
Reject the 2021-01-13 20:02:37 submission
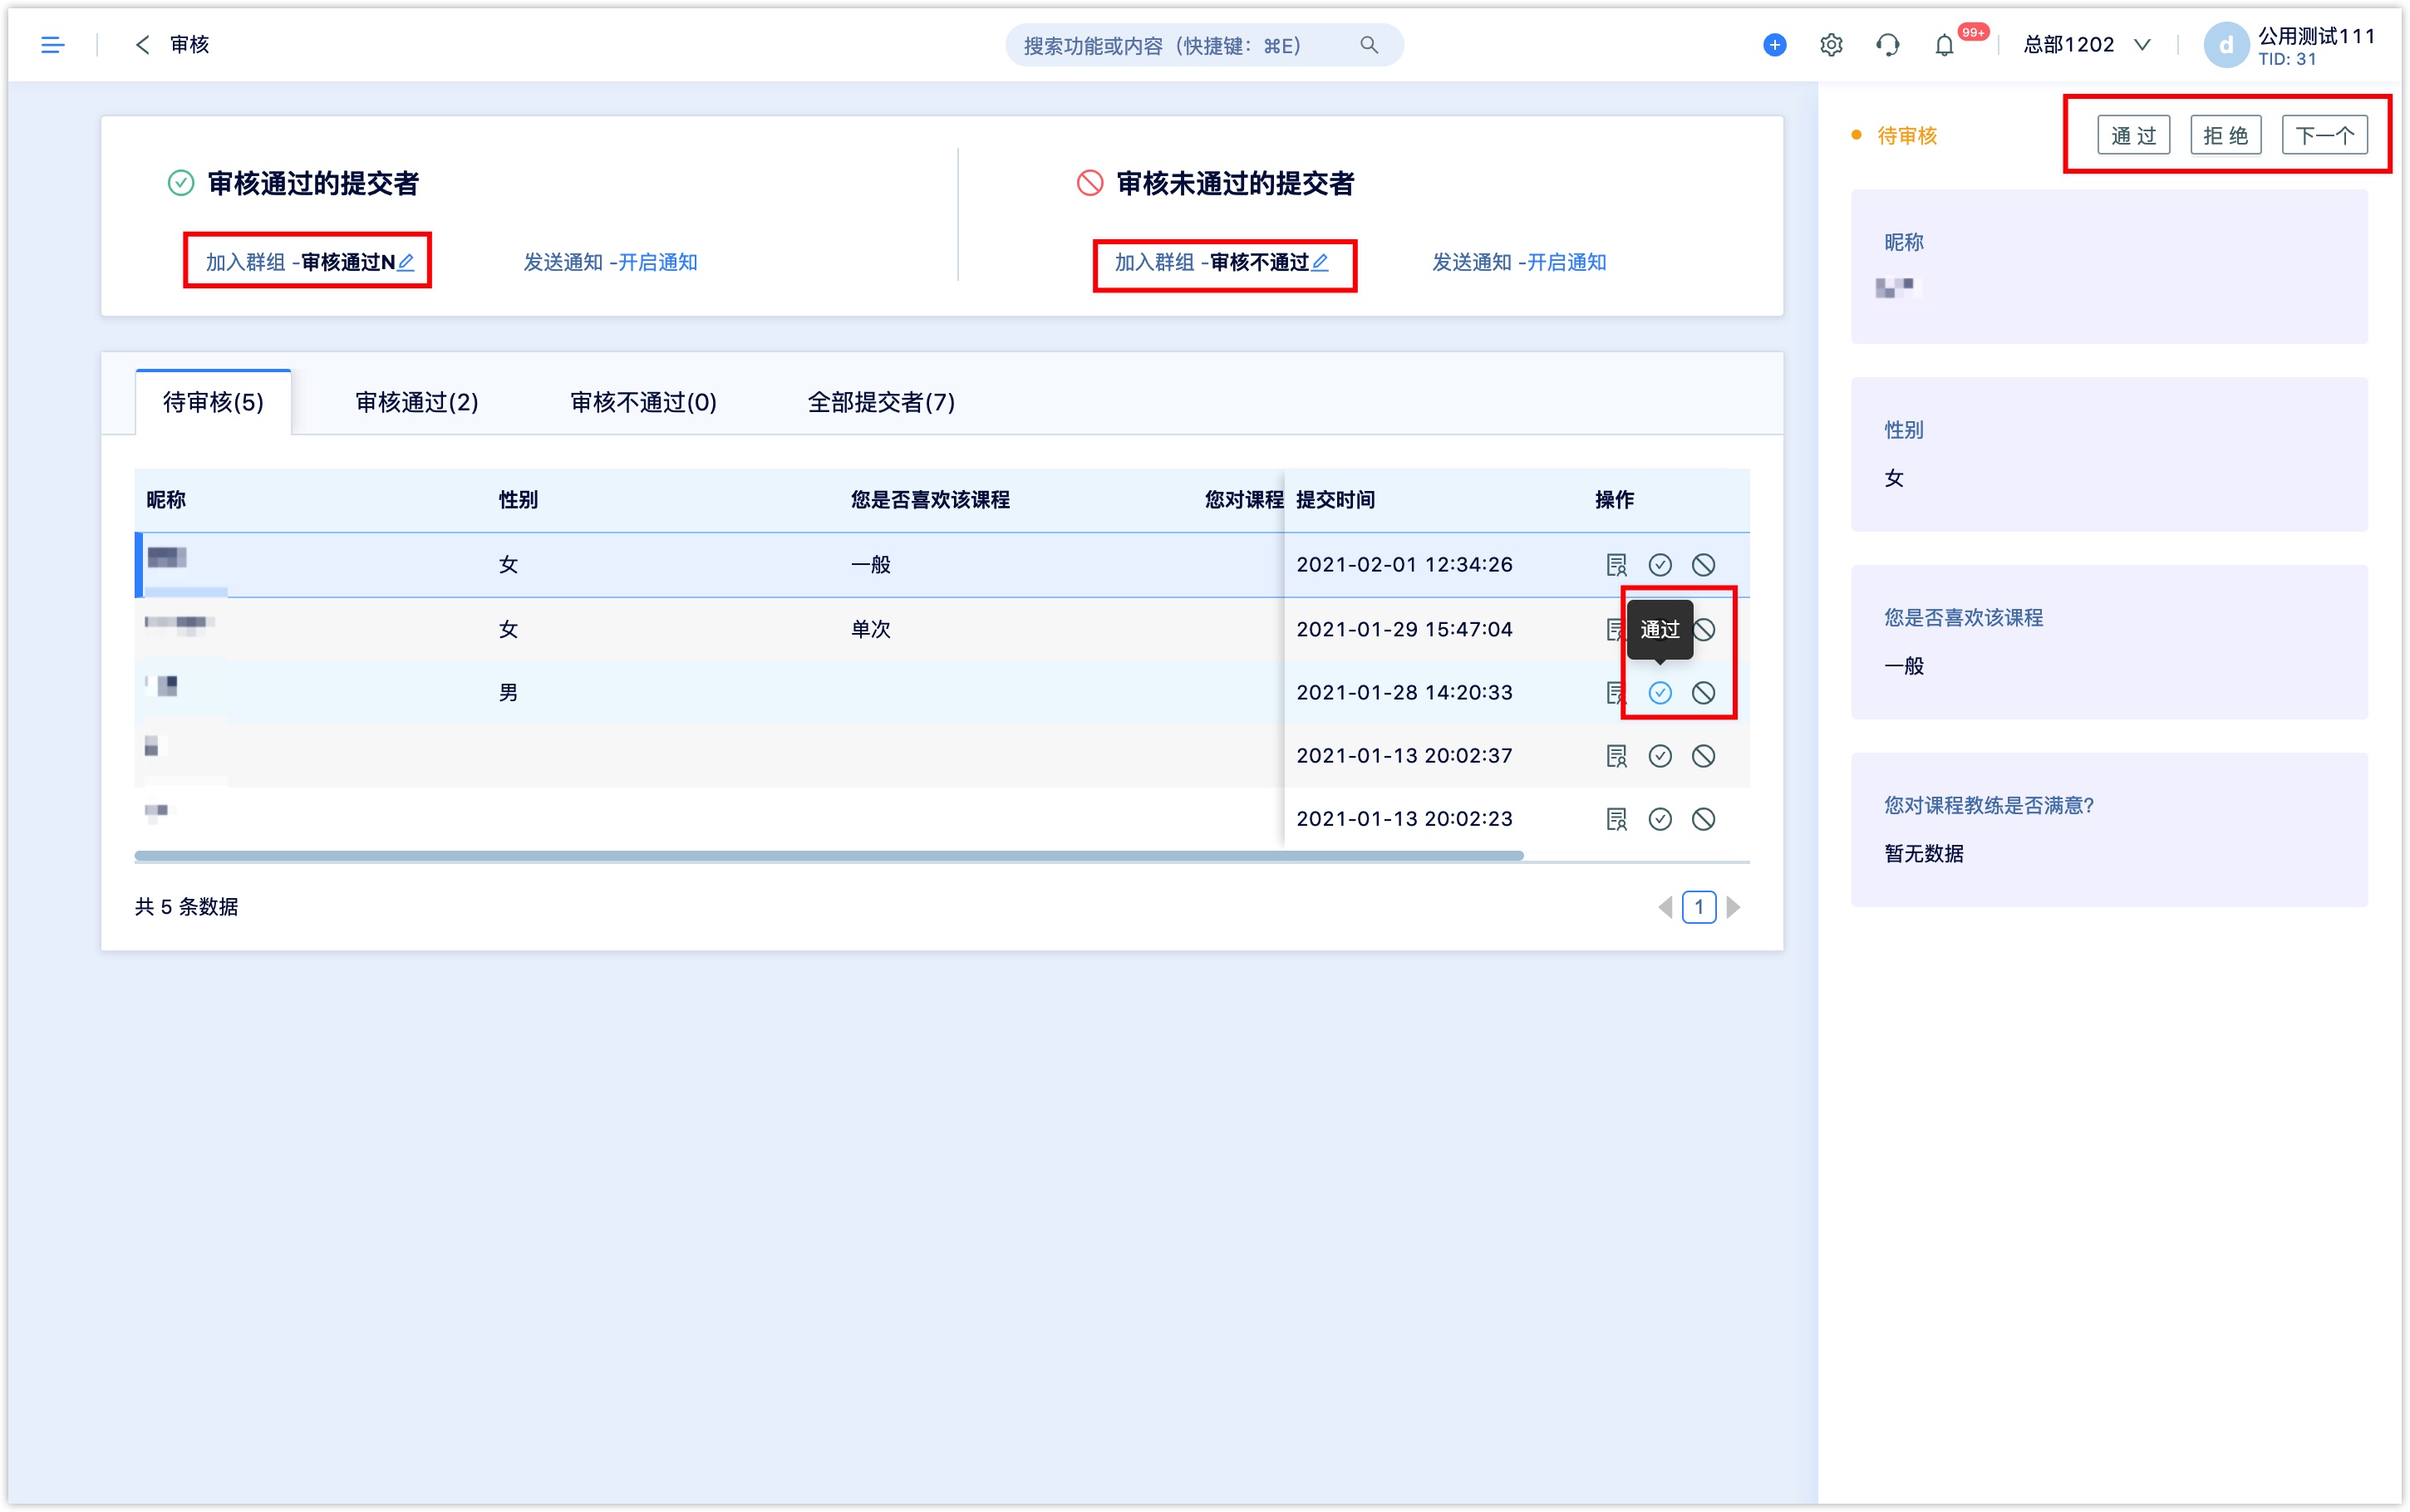(x=1703, y=756)
